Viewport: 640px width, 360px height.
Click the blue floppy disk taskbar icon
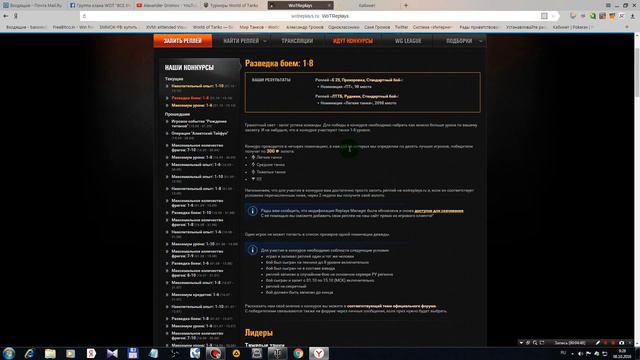tap(133, 353)
